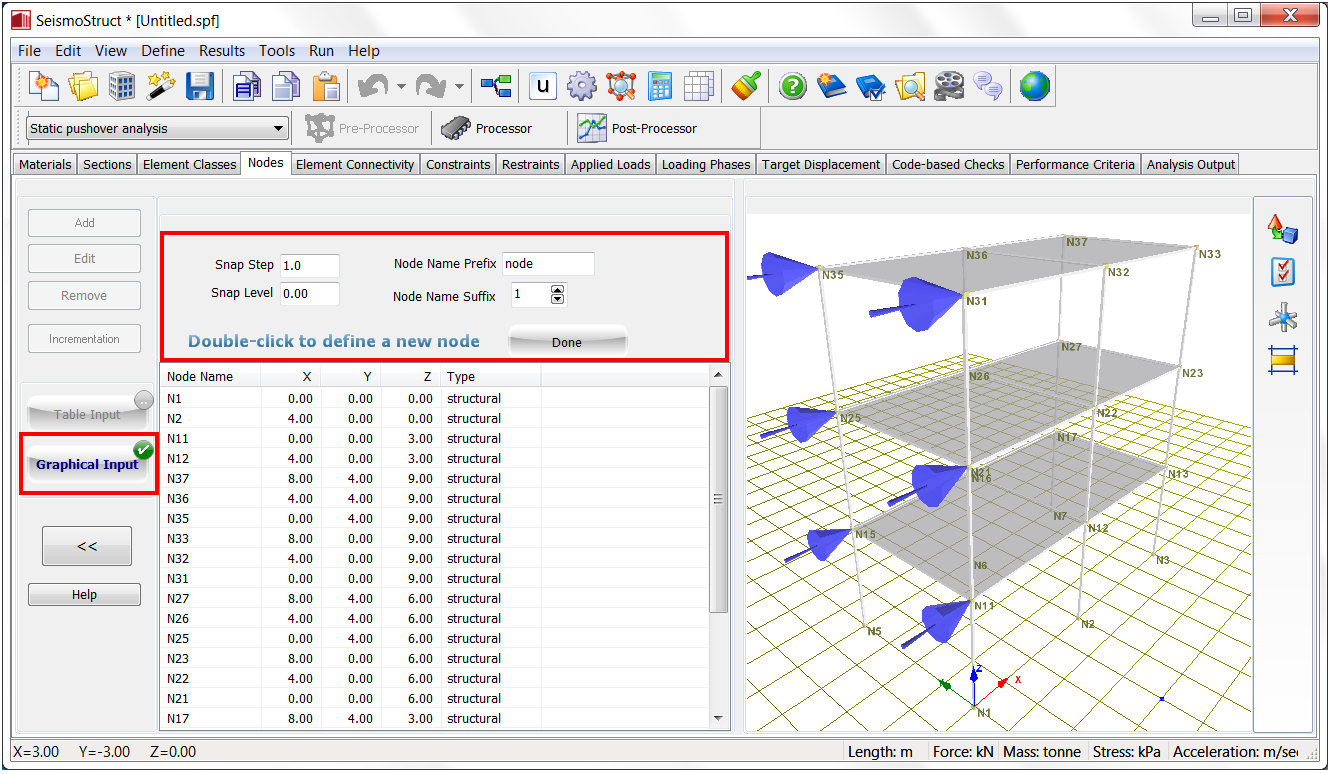Screen dimensions: 1334x774
Task: Switch to the Element Connectivity tab
Action: click(355, 165)
